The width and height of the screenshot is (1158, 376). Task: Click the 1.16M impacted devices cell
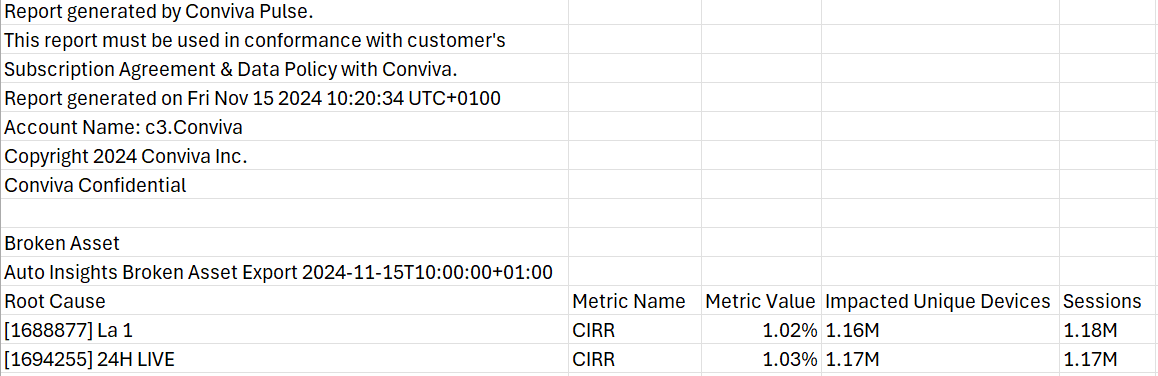click(940, 329)
